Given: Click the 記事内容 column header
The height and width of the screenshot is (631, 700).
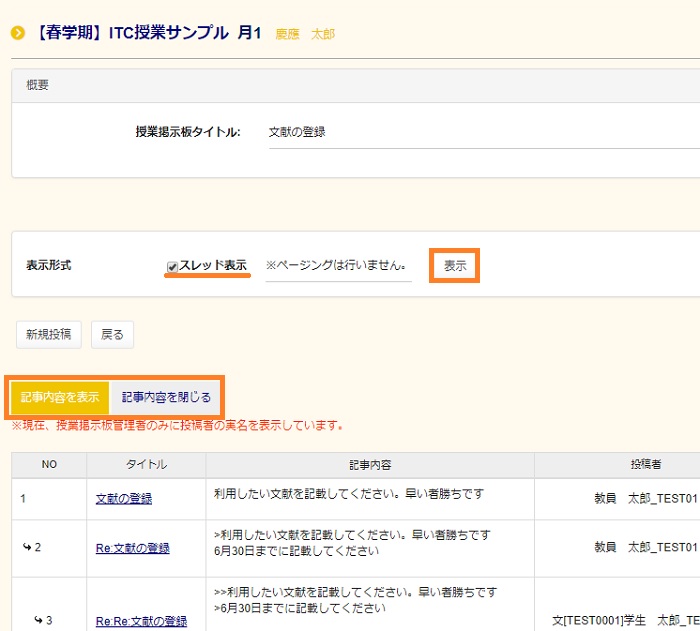Looking at the screenshot, I should click(x=370, y=465).
